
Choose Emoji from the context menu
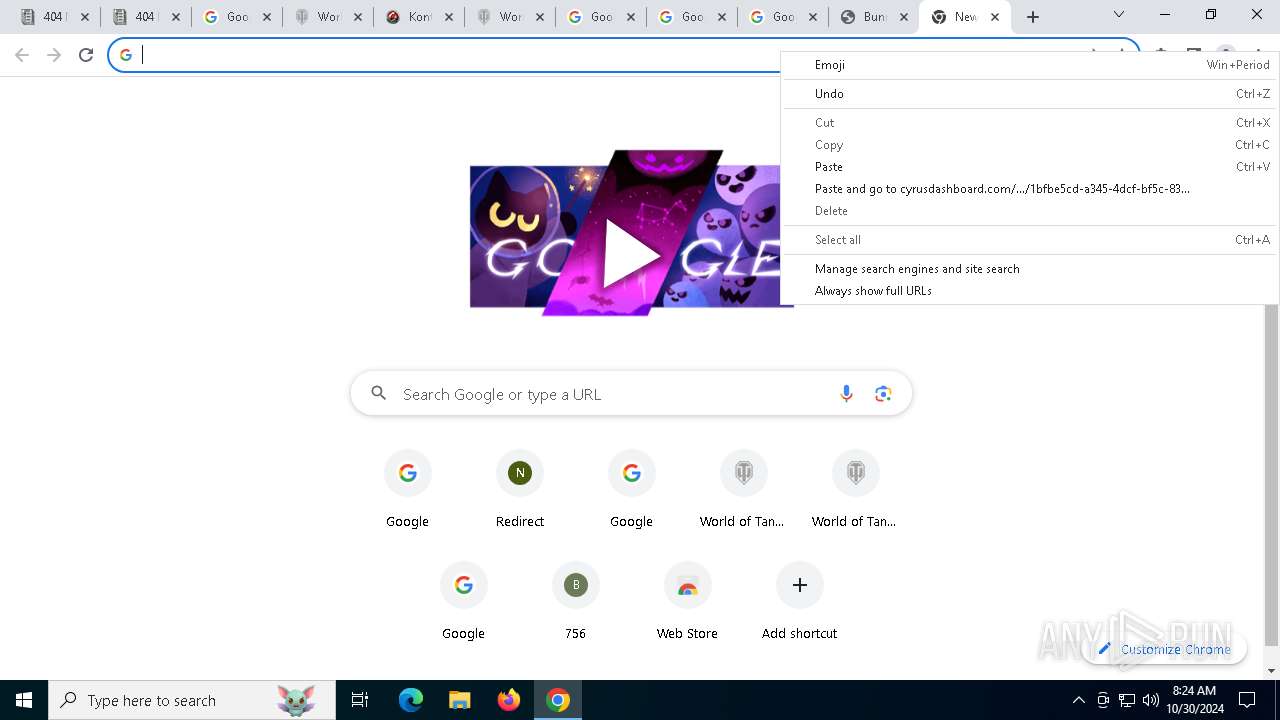1029,65
